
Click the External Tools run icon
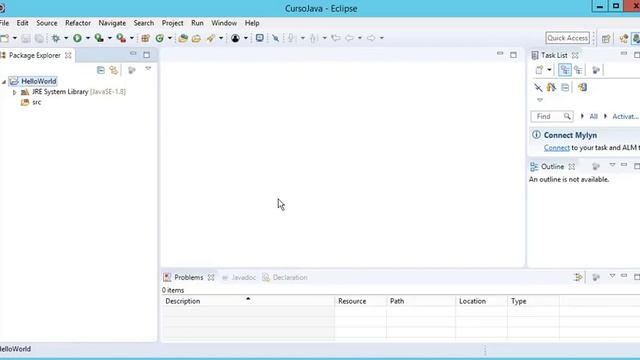pos(121,38)
